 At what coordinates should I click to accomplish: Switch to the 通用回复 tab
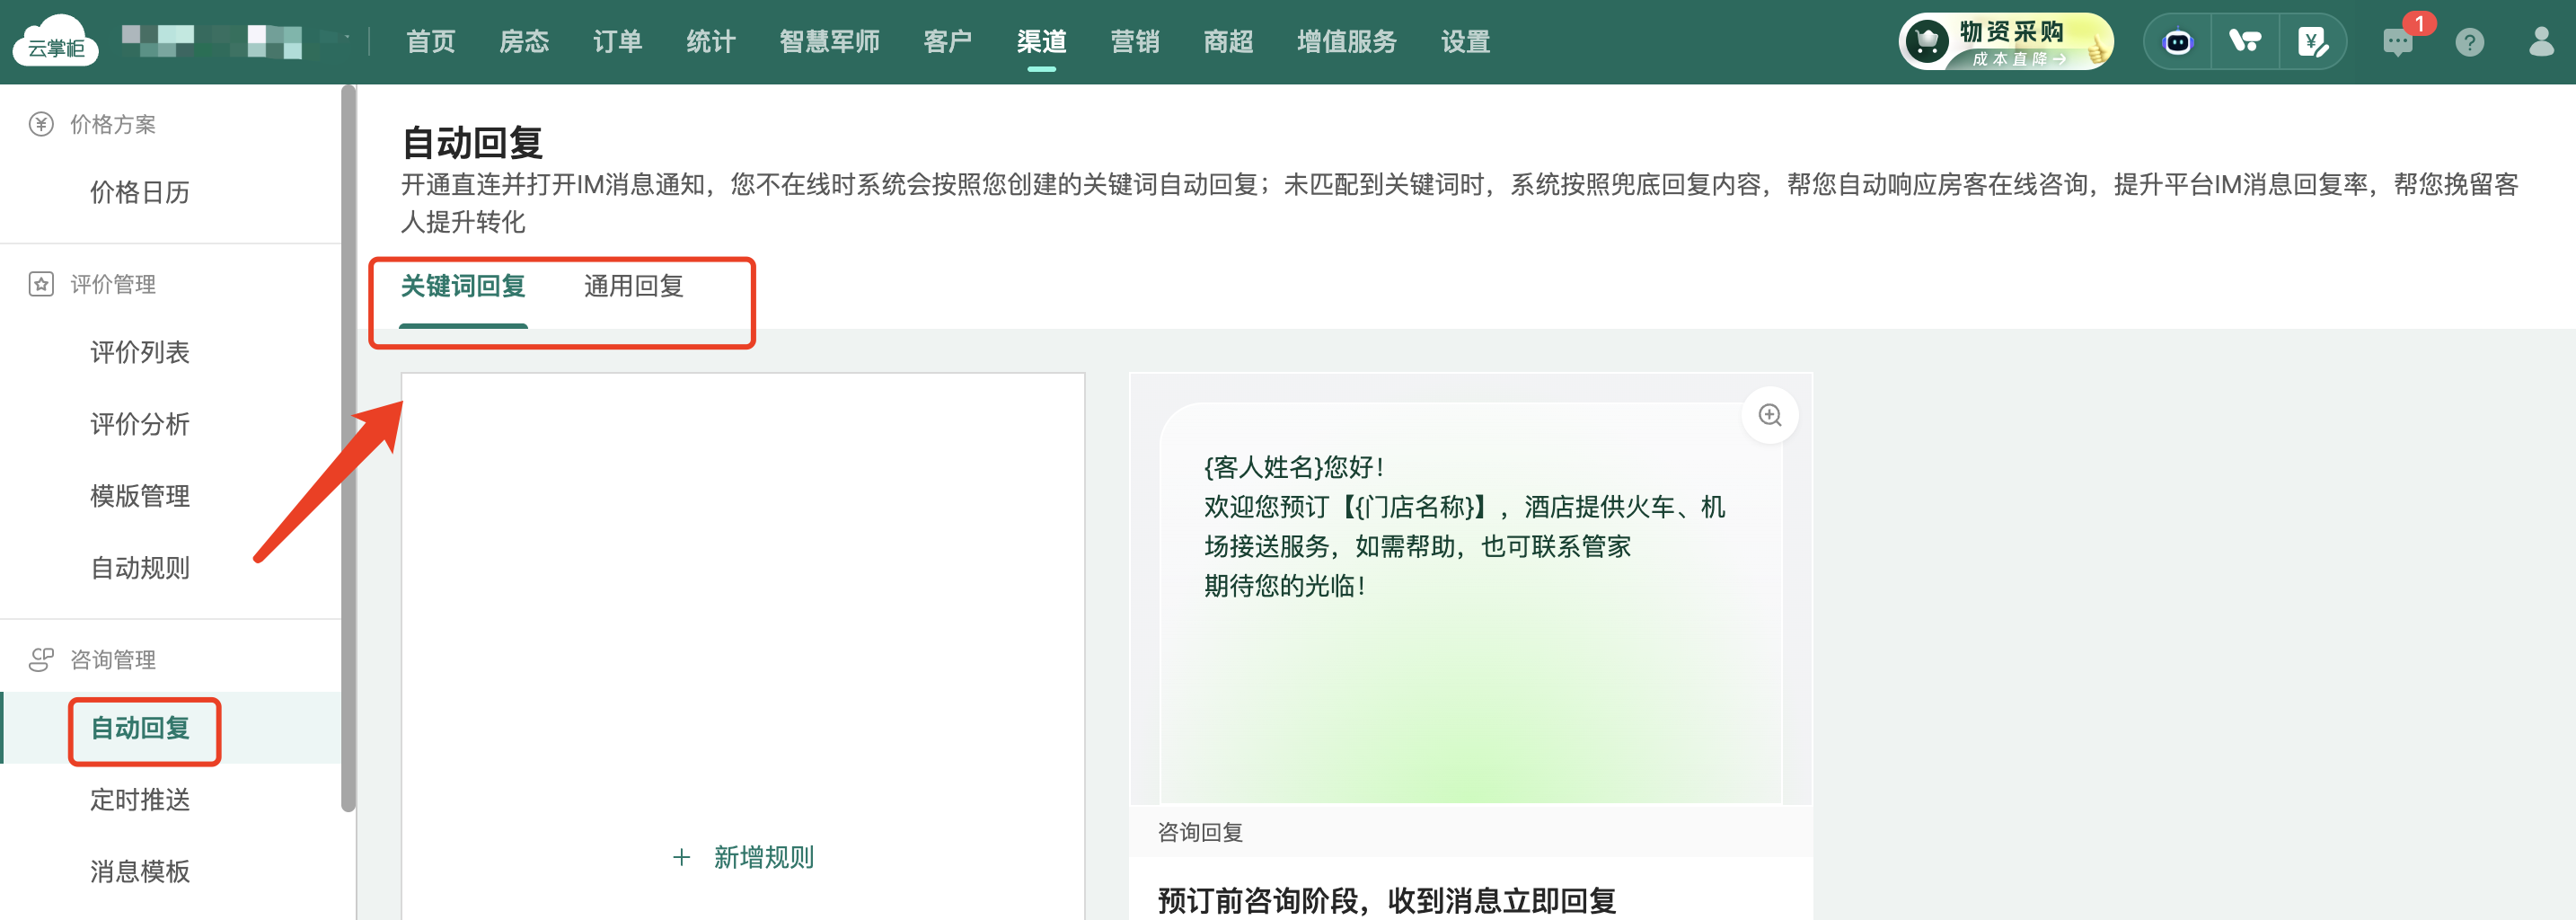633,287
